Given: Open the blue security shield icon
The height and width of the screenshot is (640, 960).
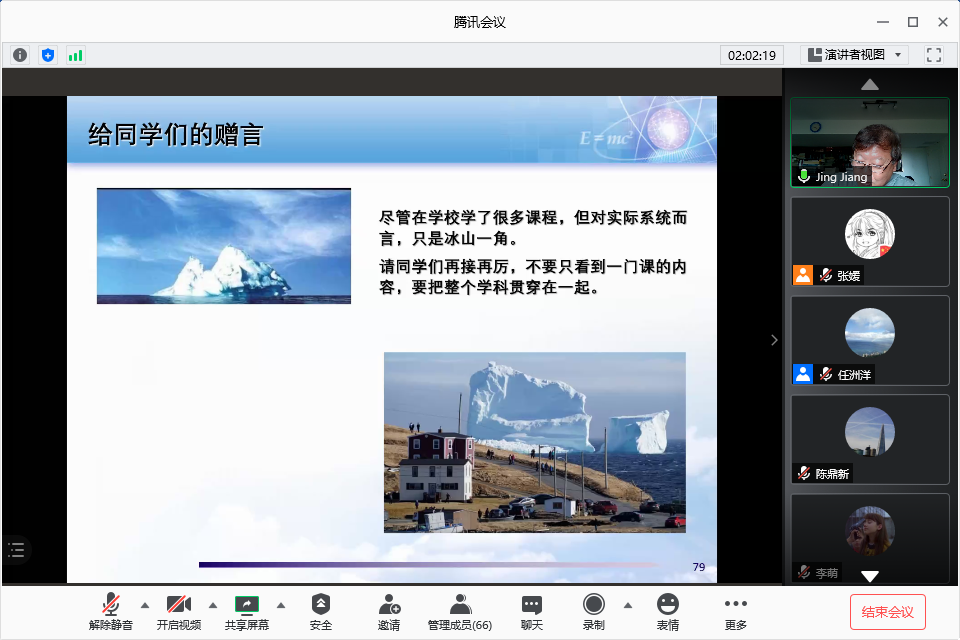Looking at the screenshot, I should coord(48,55).
